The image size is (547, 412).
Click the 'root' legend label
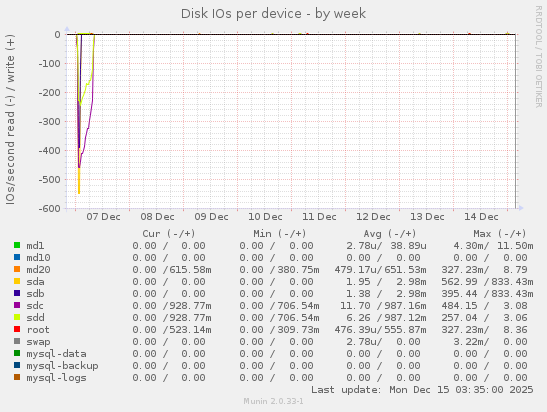[x=38, y=330]
